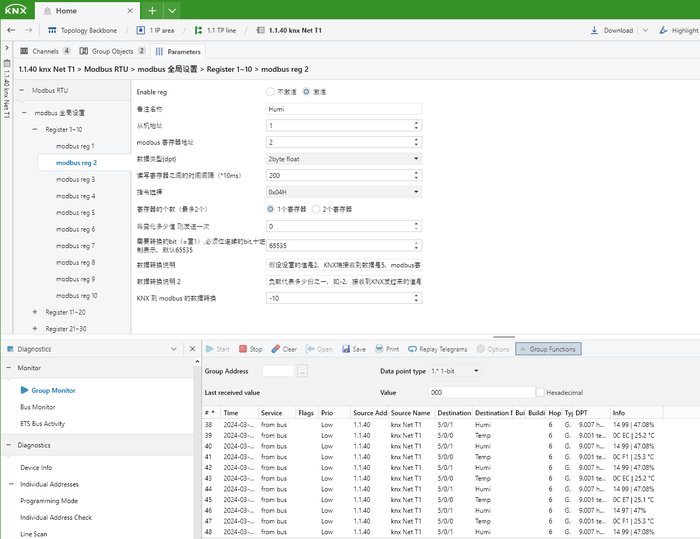
Task: Click the 1.1.40 knx Net T1 breadcrumb
Action: click(289, 30)
